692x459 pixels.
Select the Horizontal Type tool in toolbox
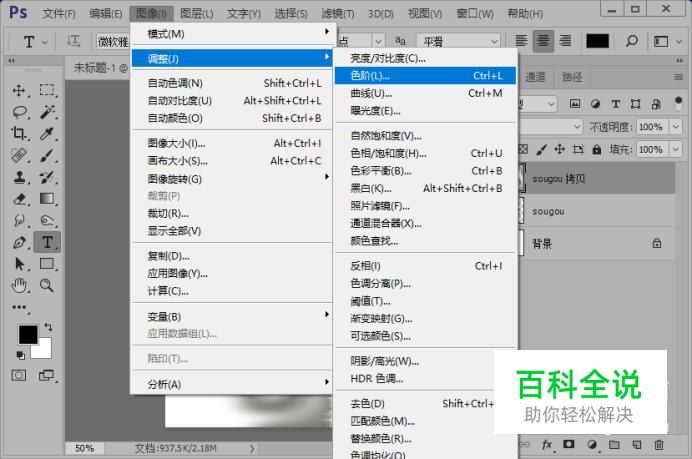[47, 242]
